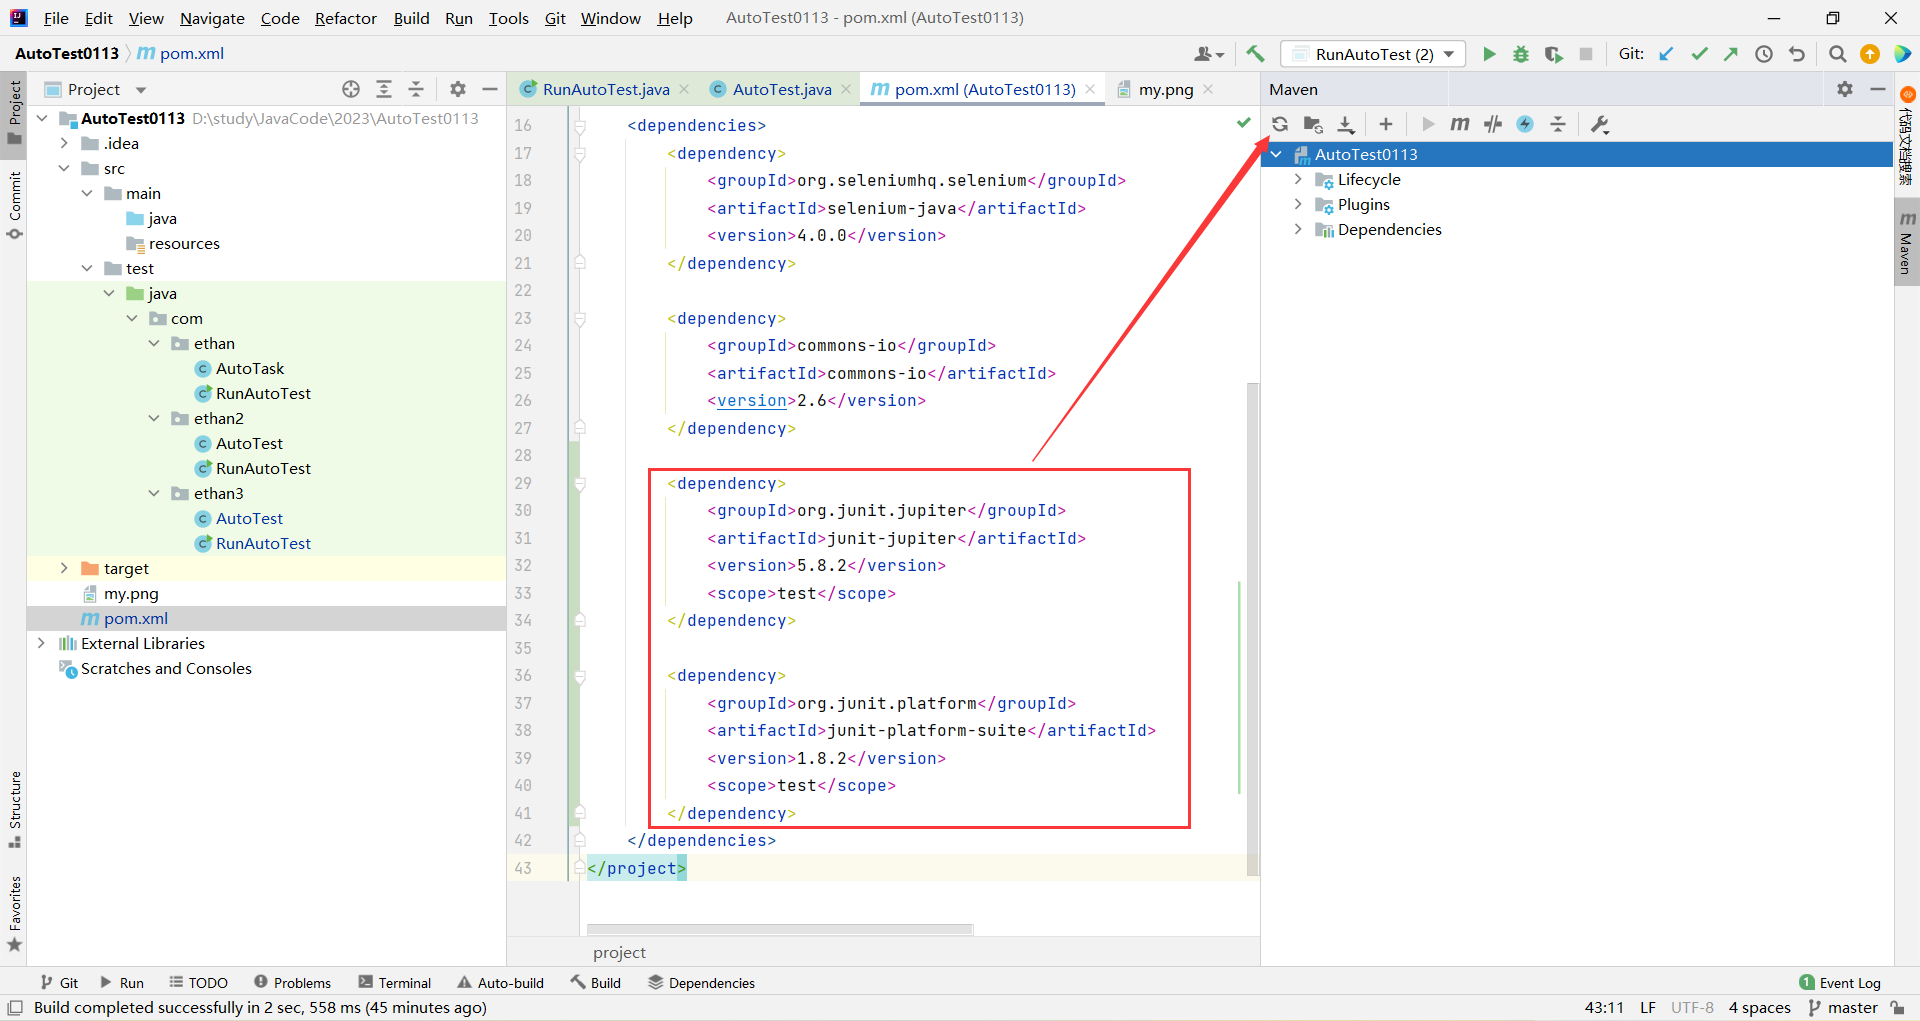Stop running process button

1586,54
